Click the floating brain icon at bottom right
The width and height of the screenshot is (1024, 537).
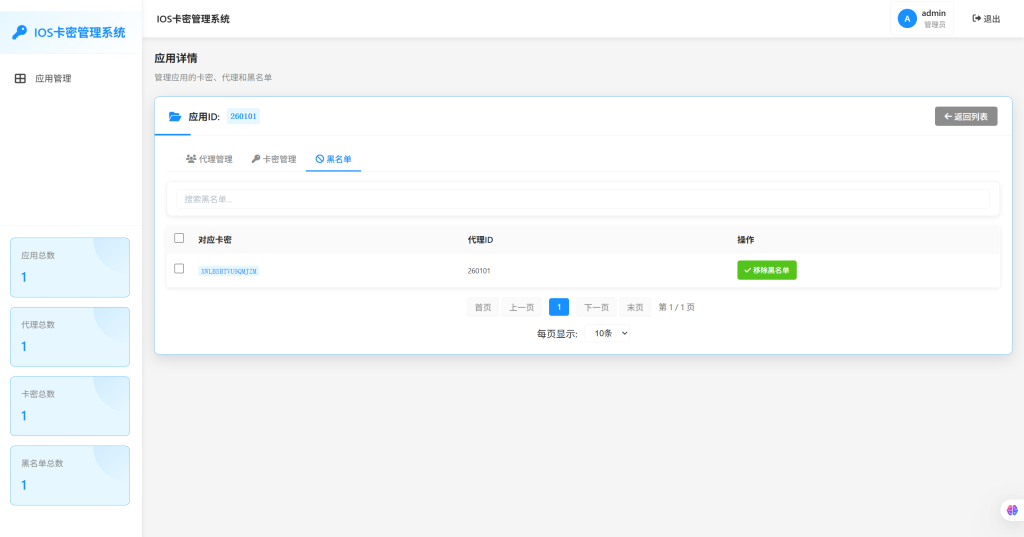pyautogui.click(x=1010, y=510)
